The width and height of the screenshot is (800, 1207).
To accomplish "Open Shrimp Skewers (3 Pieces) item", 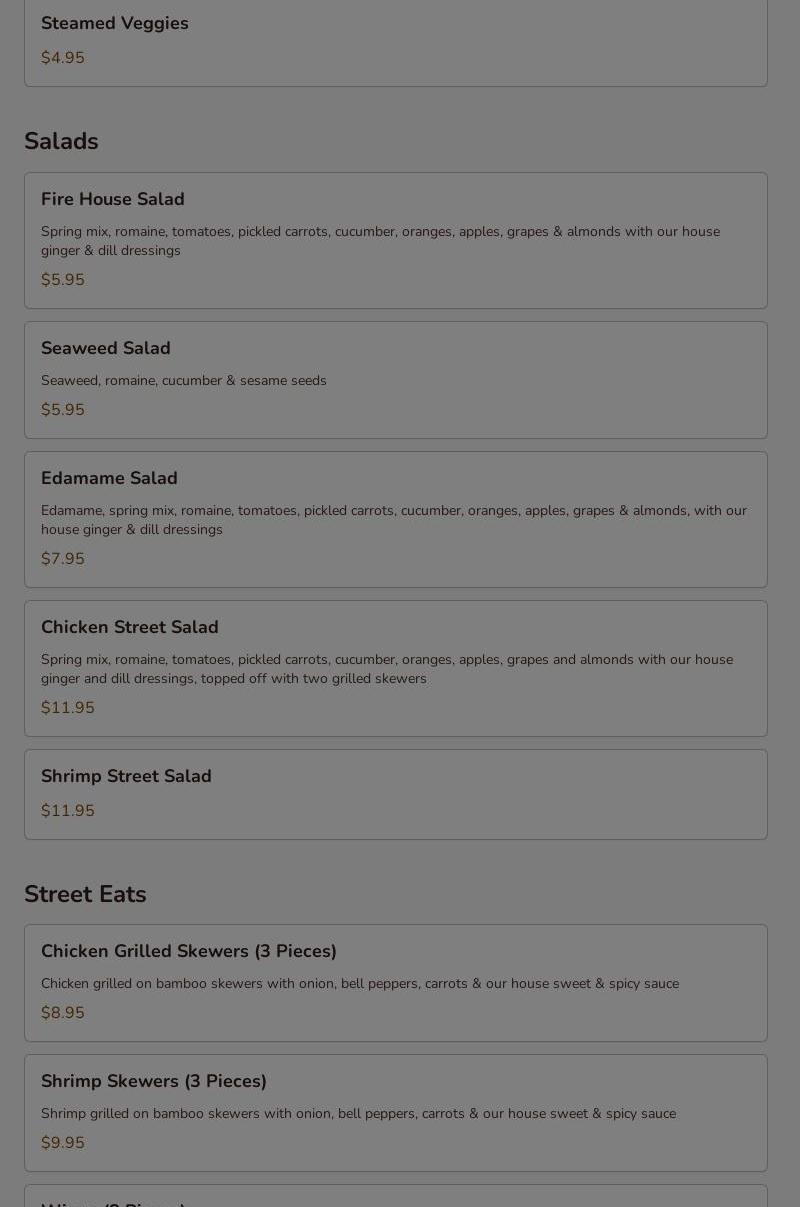I will click(x=154, y=1081).
